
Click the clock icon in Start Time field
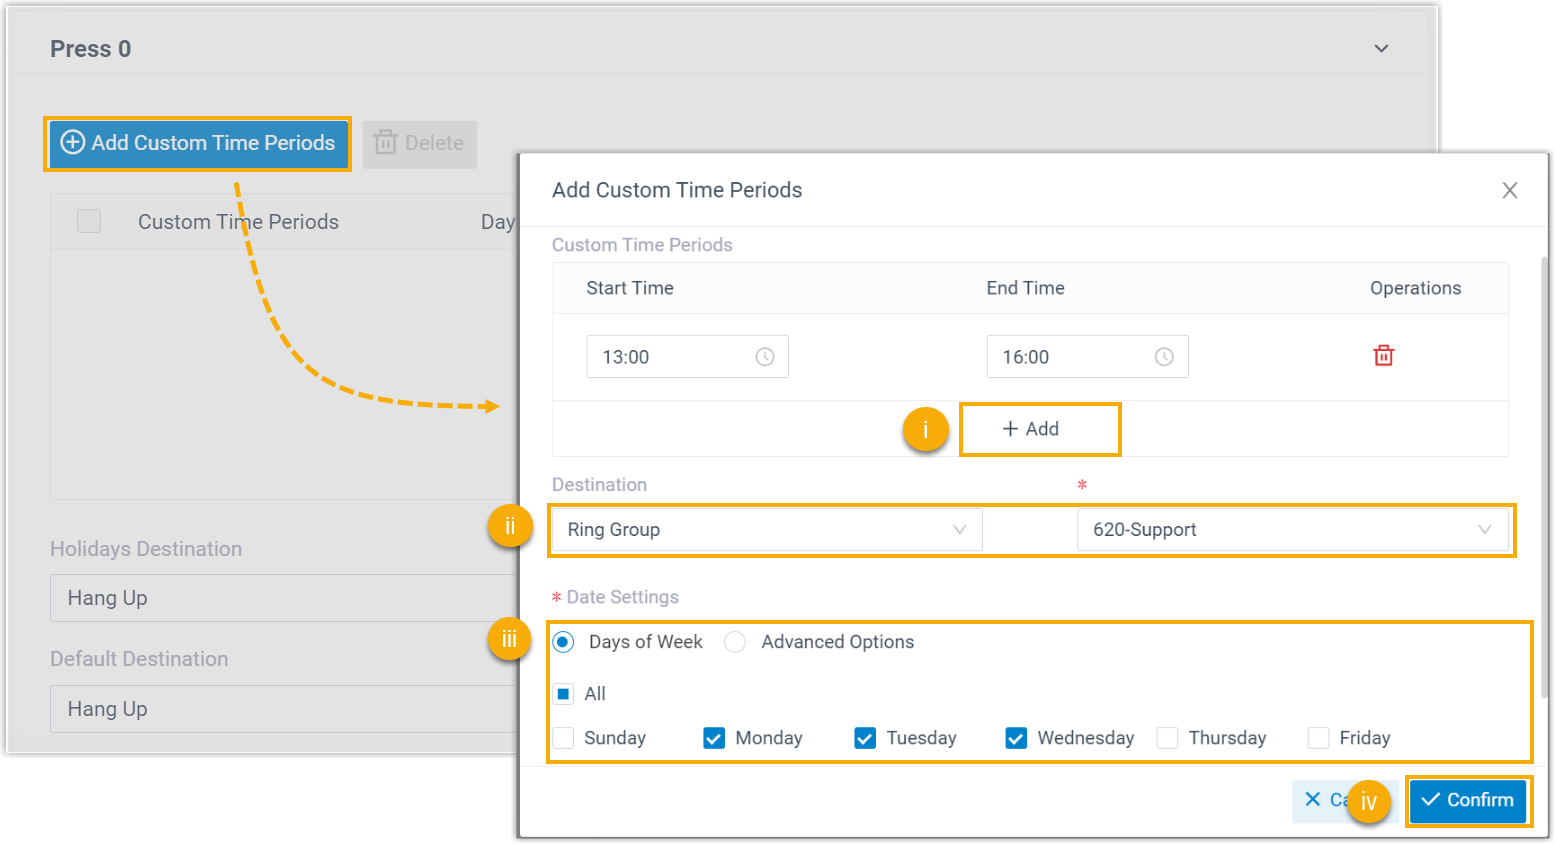click(x=764, y=357)
